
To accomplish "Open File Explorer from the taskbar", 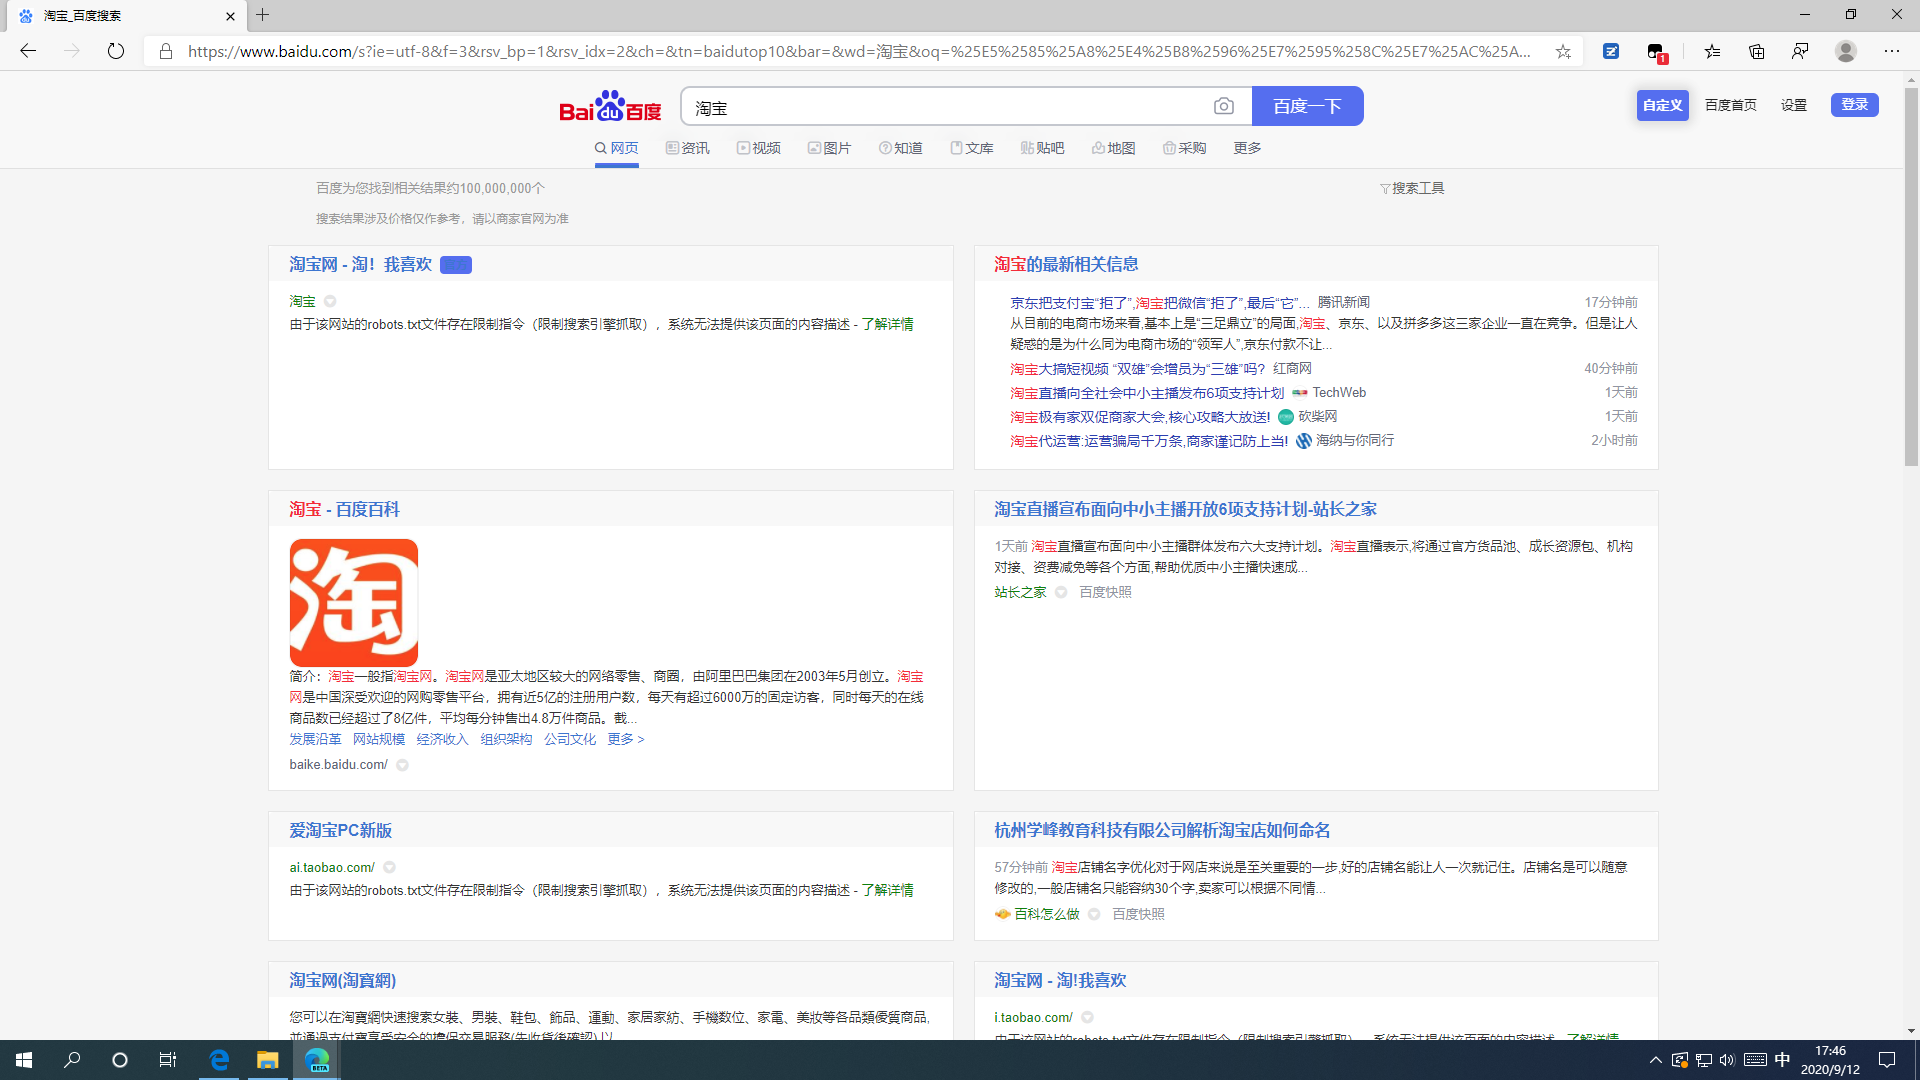I will pyautogui.click(x=267, y=1060).
